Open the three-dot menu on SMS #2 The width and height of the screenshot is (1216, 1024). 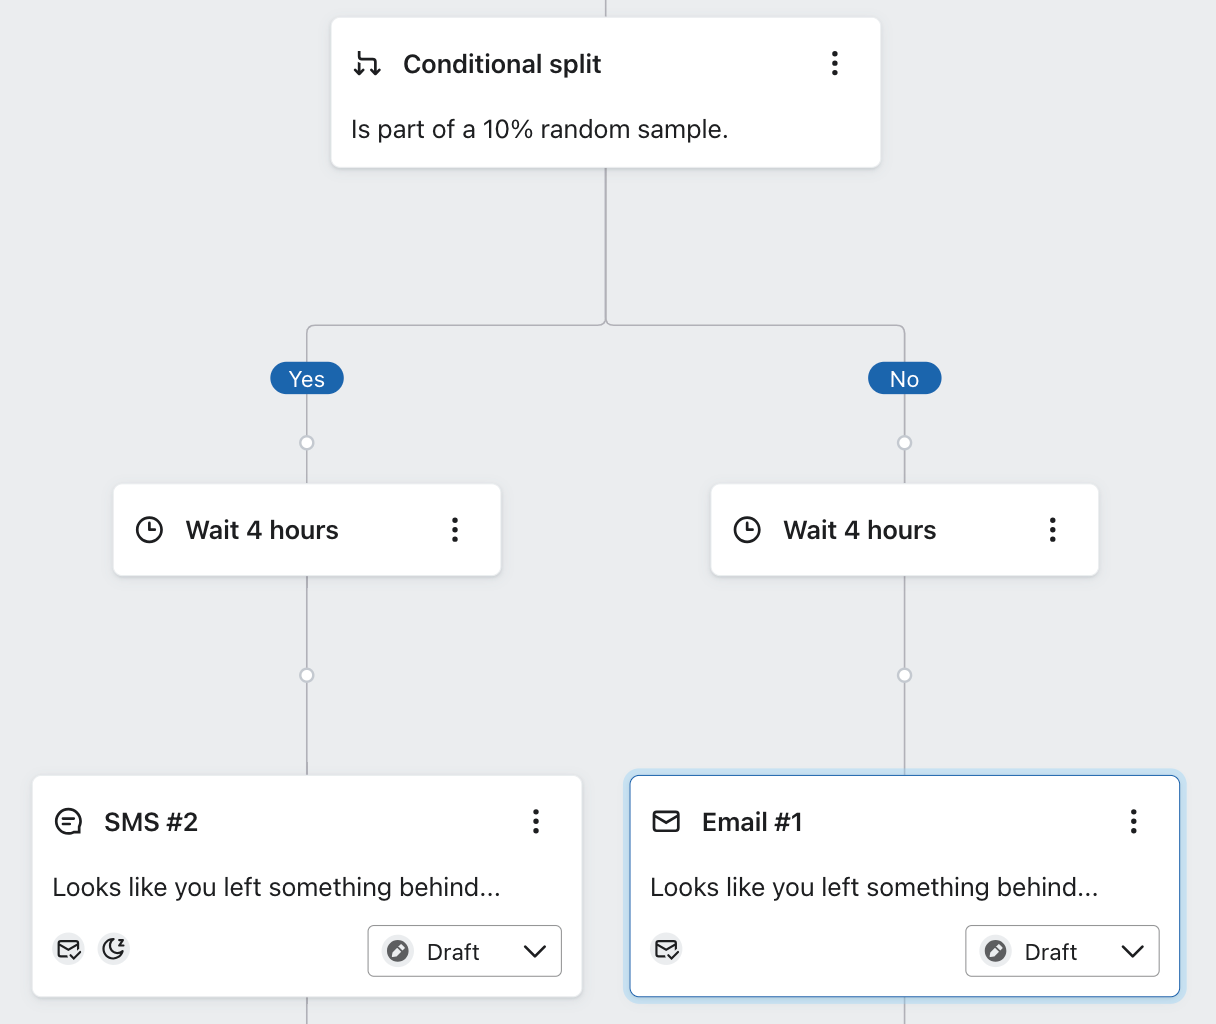coord(536,821)
